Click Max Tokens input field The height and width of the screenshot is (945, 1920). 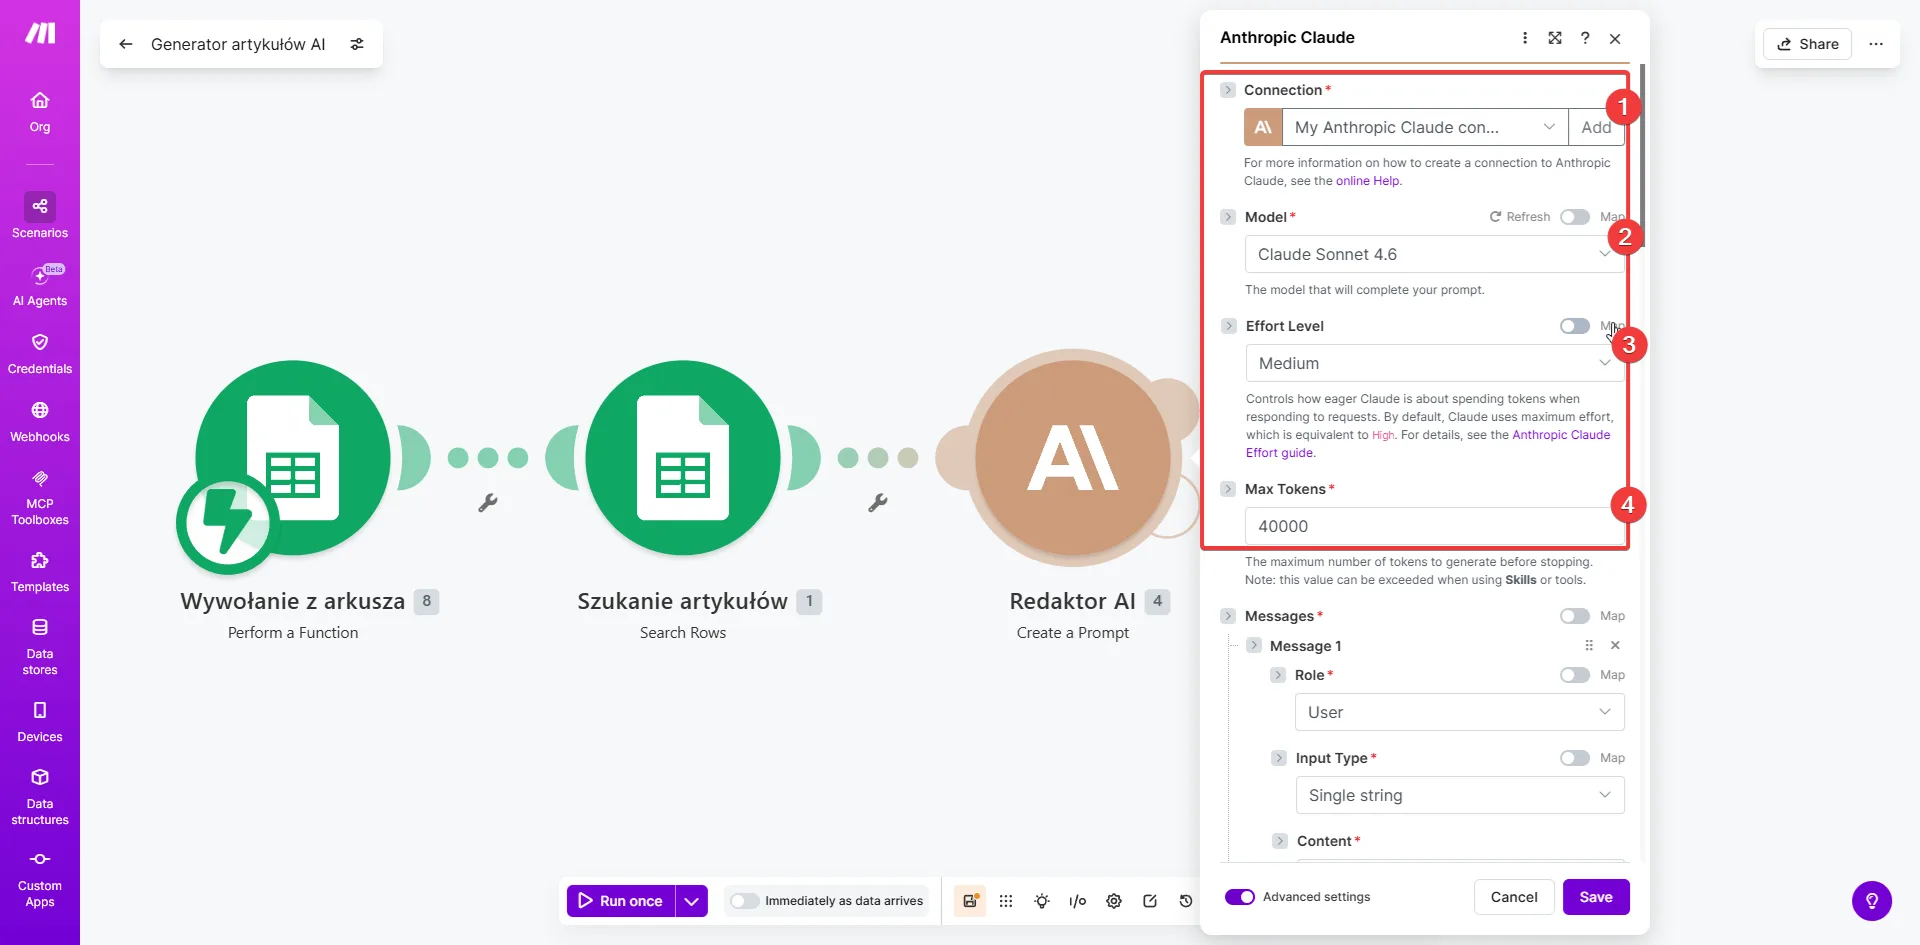click(x=1434, y=526)
